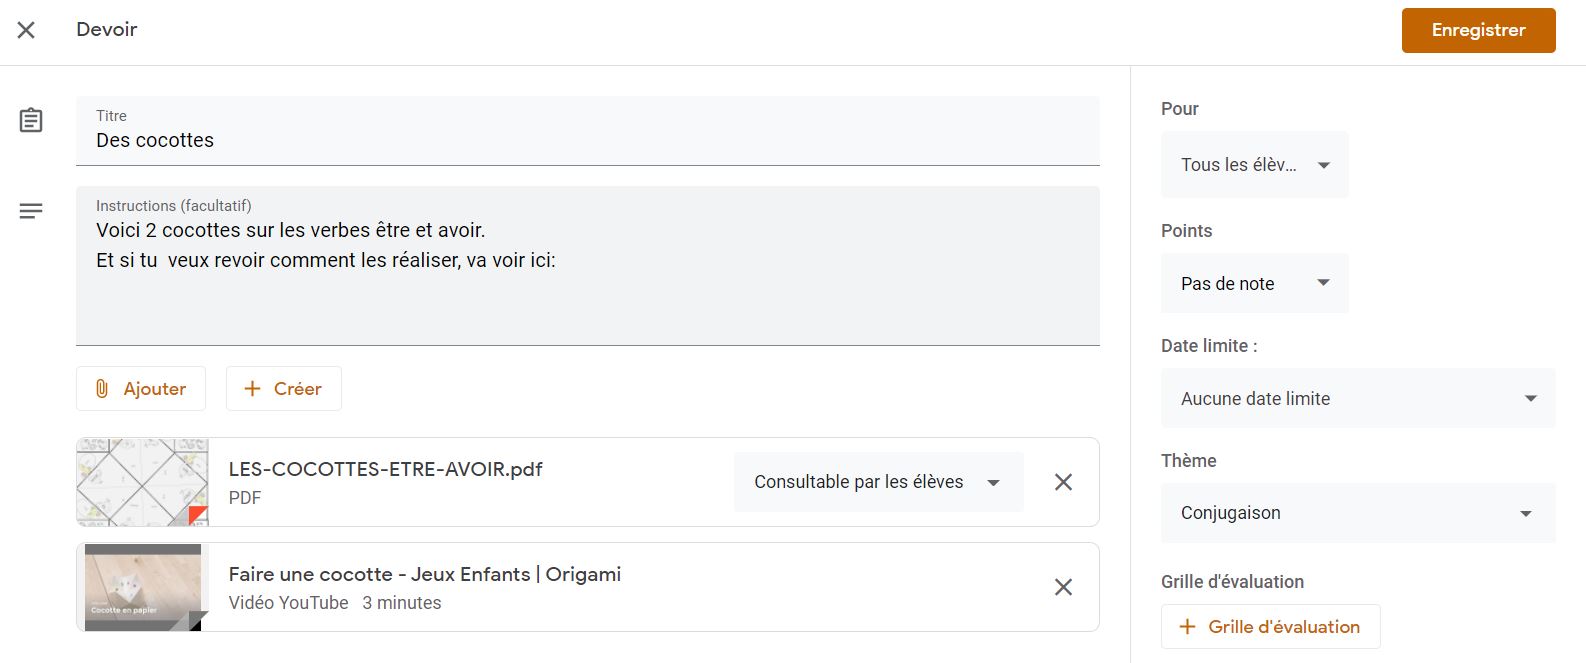Open the PDF file thumbnail
Screen dimensions: 1586x663
[142, 482]
